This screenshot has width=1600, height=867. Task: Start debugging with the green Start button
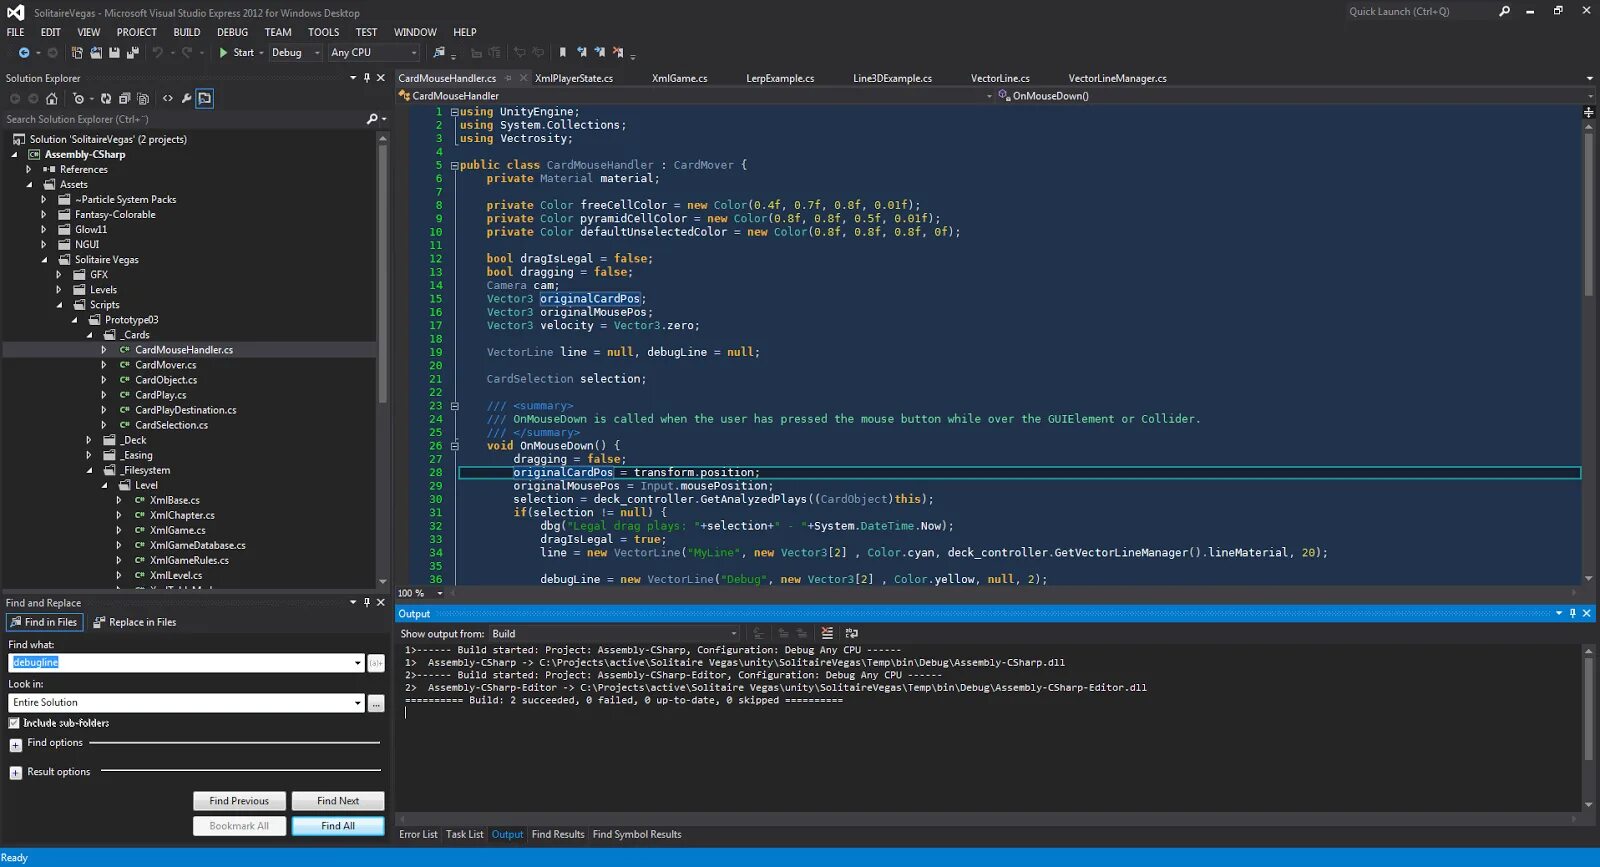[x=237, y=53]
